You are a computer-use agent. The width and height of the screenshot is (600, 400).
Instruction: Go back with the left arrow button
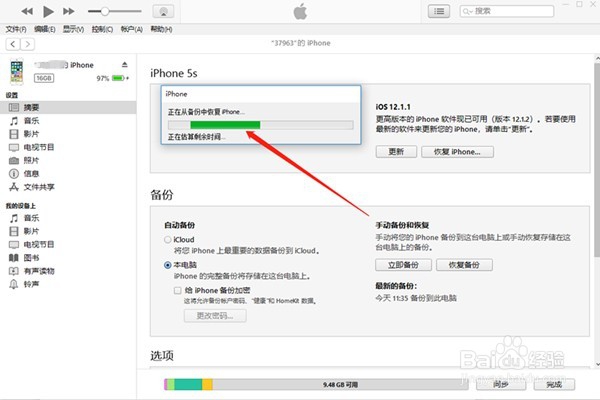click(x=13, y=44)
